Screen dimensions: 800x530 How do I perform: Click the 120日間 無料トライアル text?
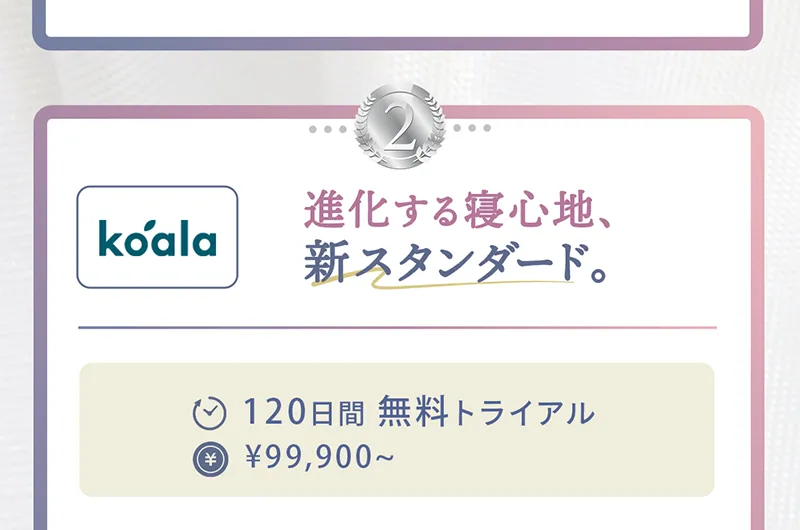click(x=419, y=412)
